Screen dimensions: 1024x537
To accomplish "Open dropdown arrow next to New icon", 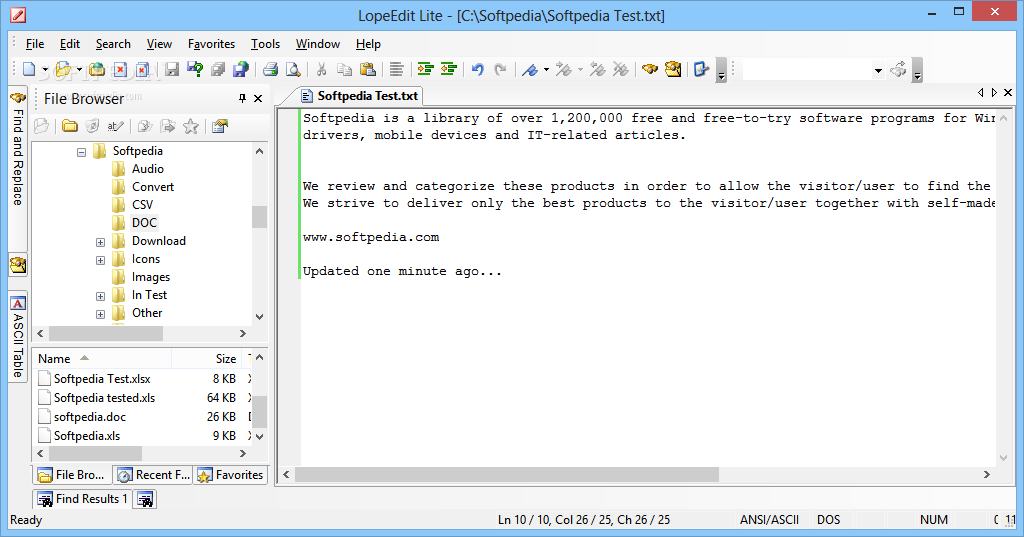I will (45, 69).
